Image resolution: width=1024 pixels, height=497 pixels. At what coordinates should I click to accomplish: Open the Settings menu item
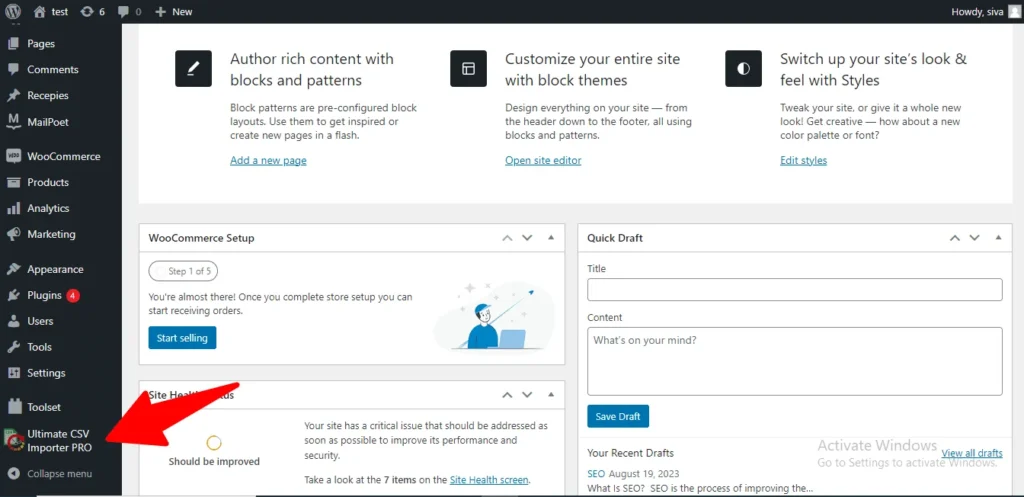click(46, 374)
